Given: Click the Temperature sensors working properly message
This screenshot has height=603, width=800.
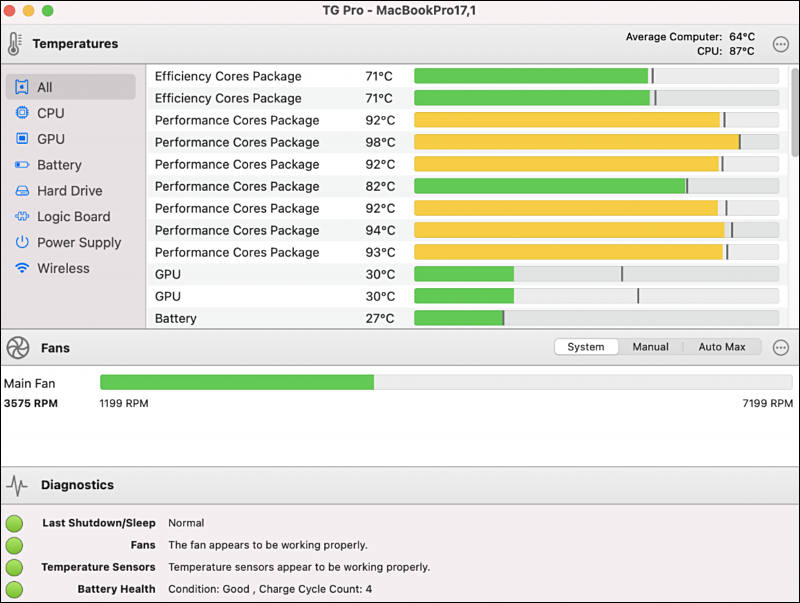Looking at the screenshot, I should 299,567.
